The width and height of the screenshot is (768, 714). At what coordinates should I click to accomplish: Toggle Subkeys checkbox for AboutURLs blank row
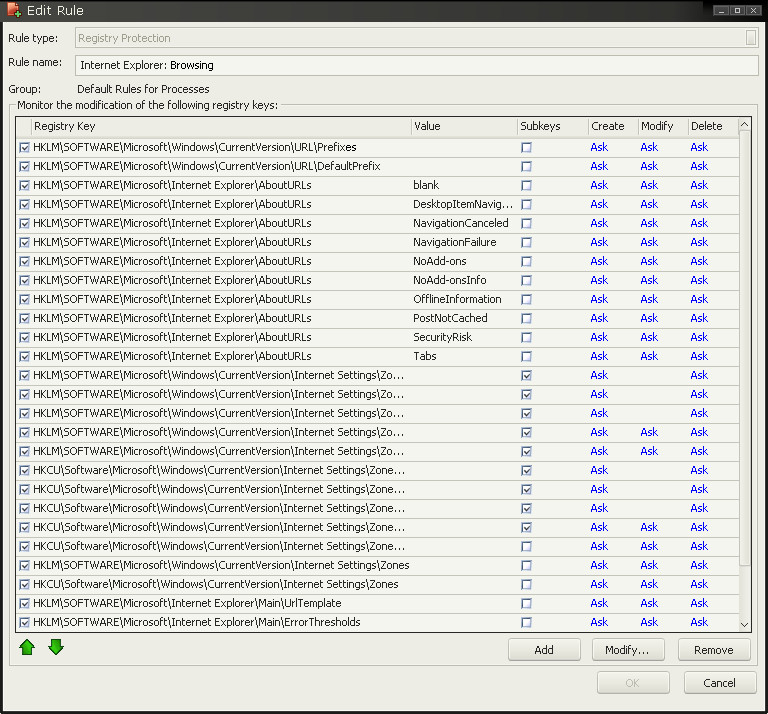(527, 186)
